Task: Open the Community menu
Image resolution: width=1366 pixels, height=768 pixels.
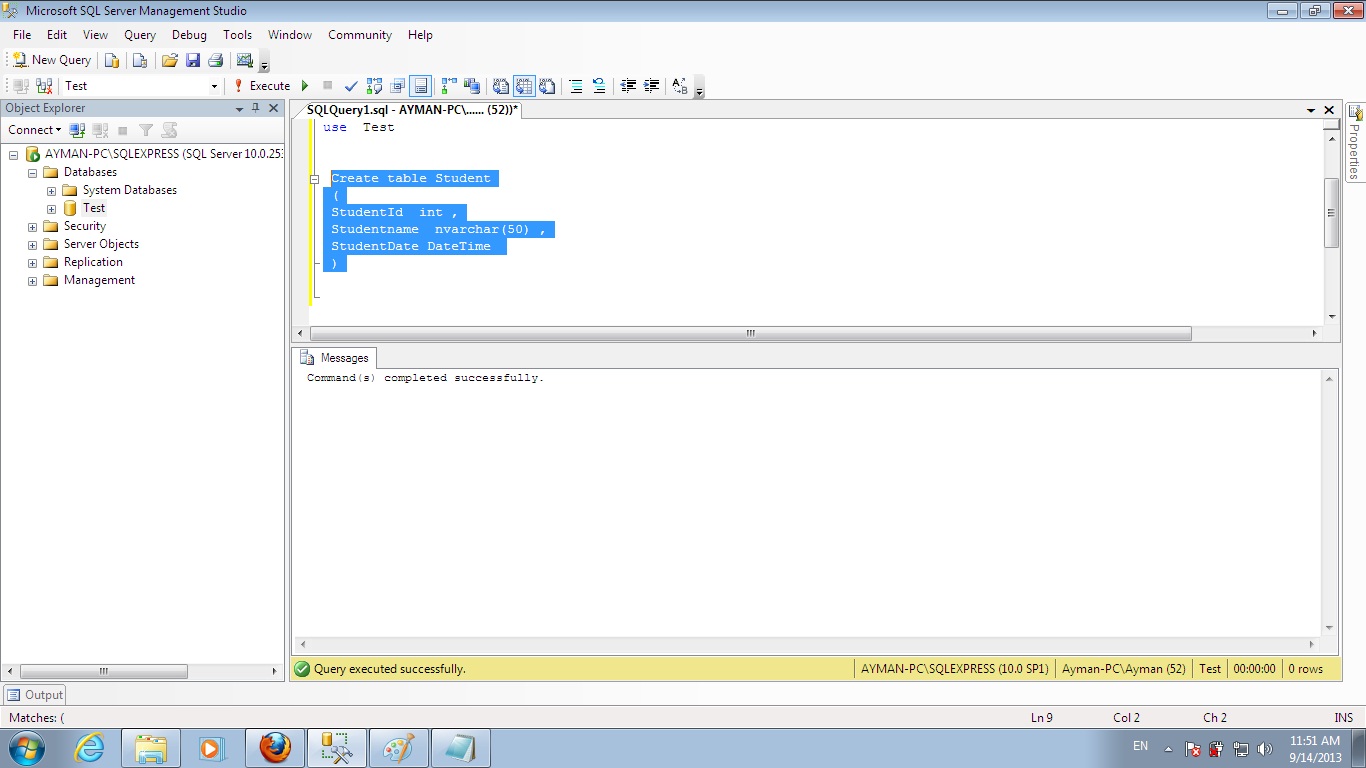Action: point(360,35)
